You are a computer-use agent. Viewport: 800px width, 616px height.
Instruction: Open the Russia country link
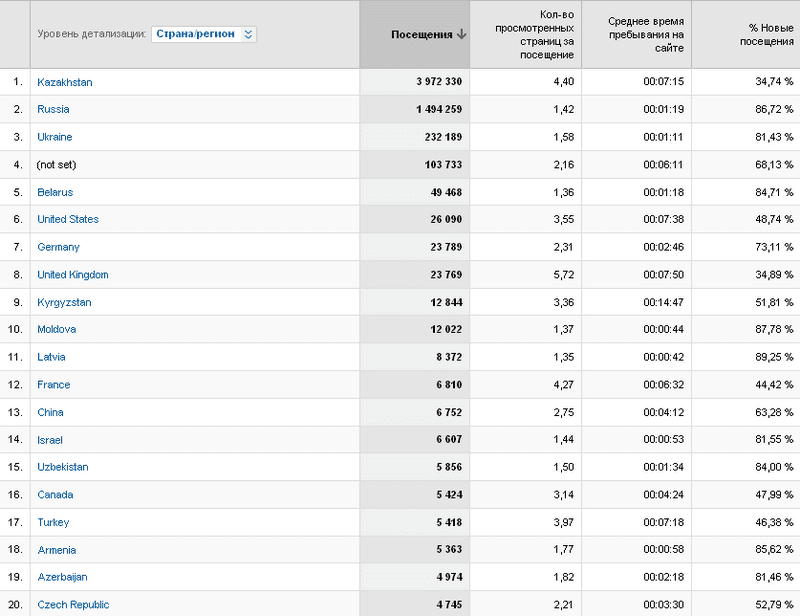point(53,109)
